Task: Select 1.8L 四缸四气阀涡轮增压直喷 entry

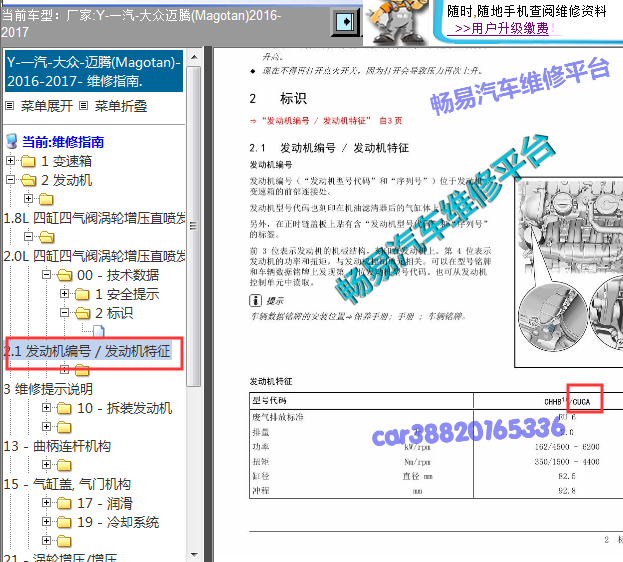Action: tap(94, 218)
